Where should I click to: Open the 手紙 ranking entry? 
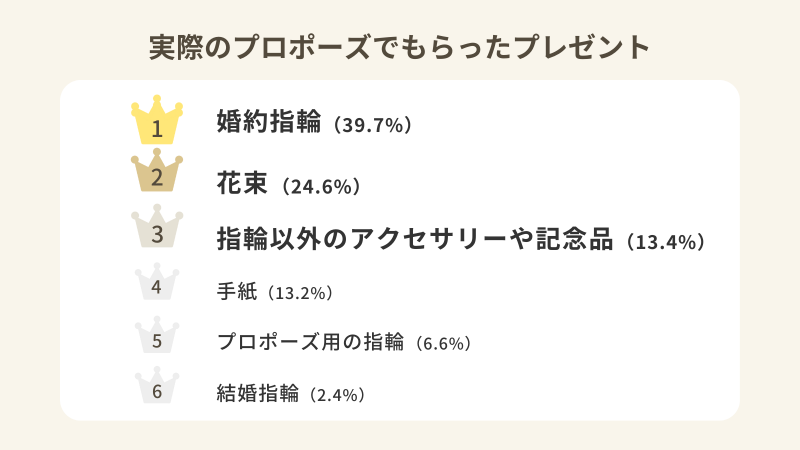238,292
